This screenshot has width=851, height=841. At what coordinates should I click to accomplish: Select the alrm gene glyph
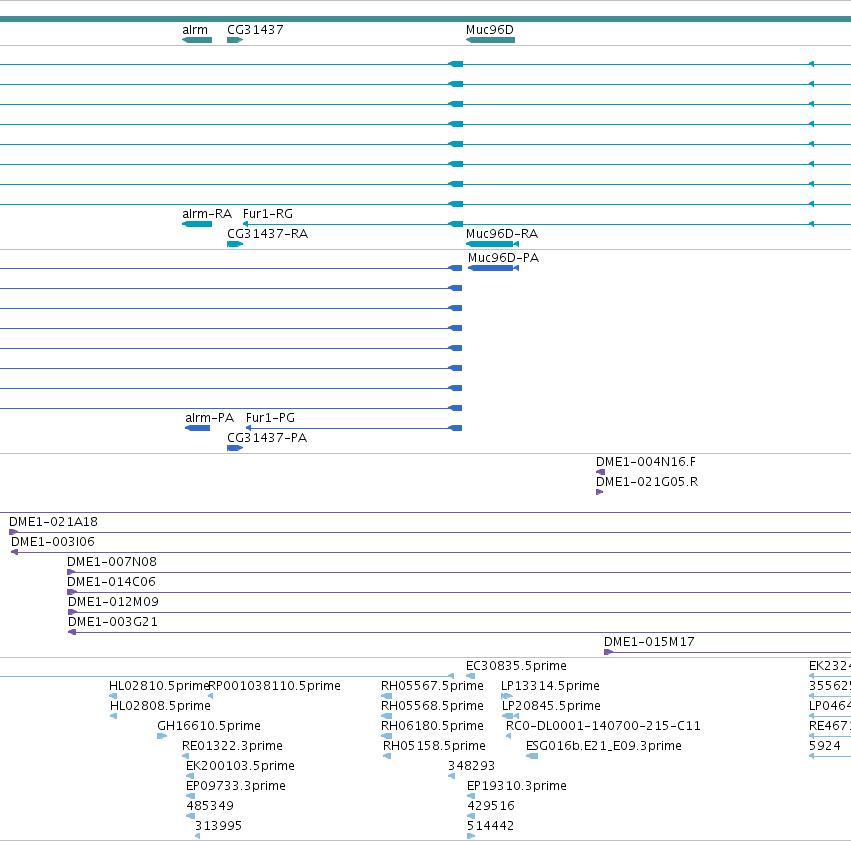tap(197, 40)
